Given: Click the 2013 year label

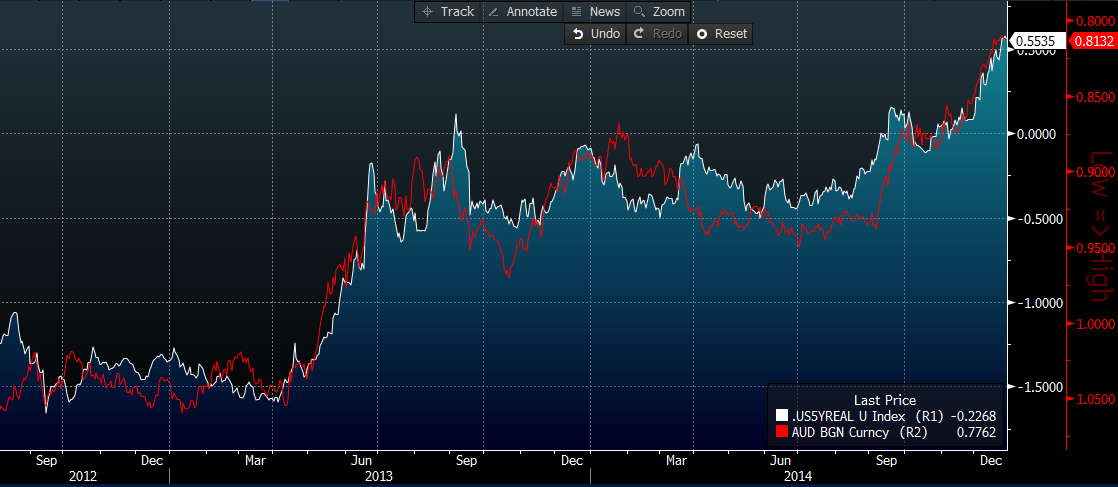Looking at the screenshot, I should pyautogui.click(x=378, y=476).
